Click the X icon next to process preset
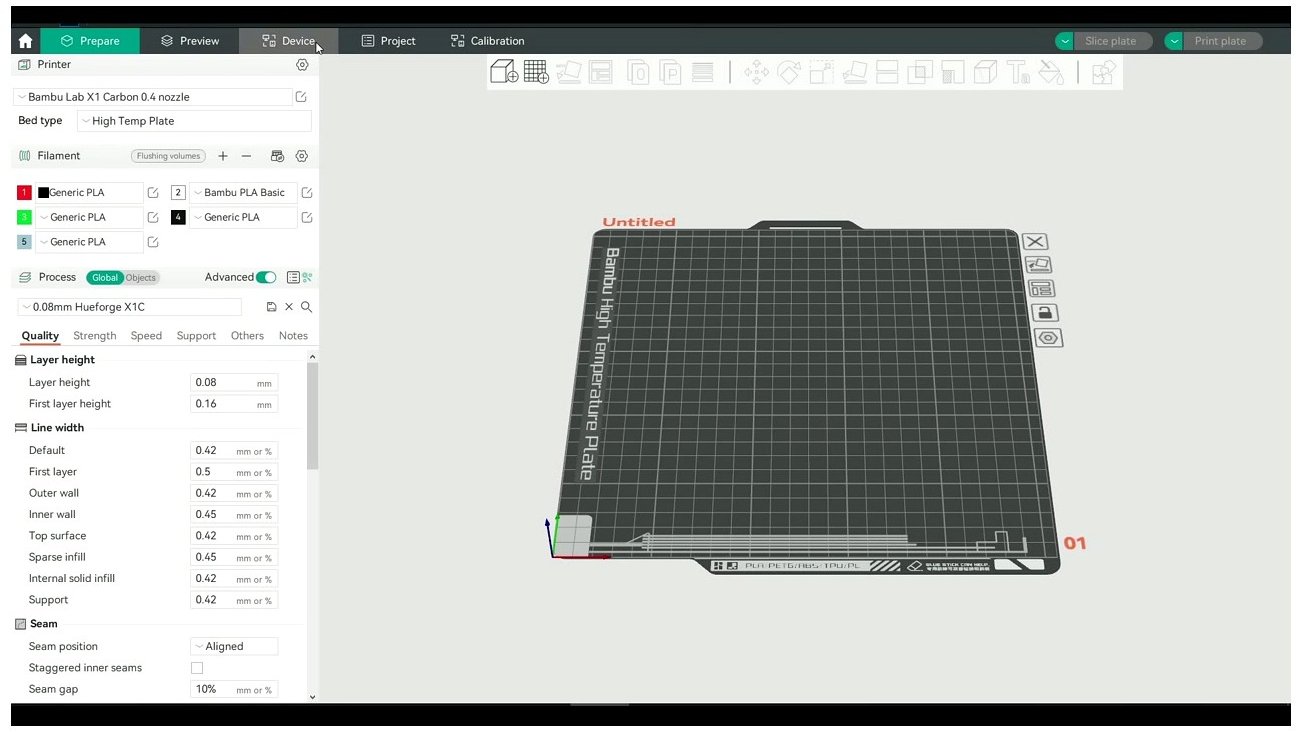 click(289, 307)
